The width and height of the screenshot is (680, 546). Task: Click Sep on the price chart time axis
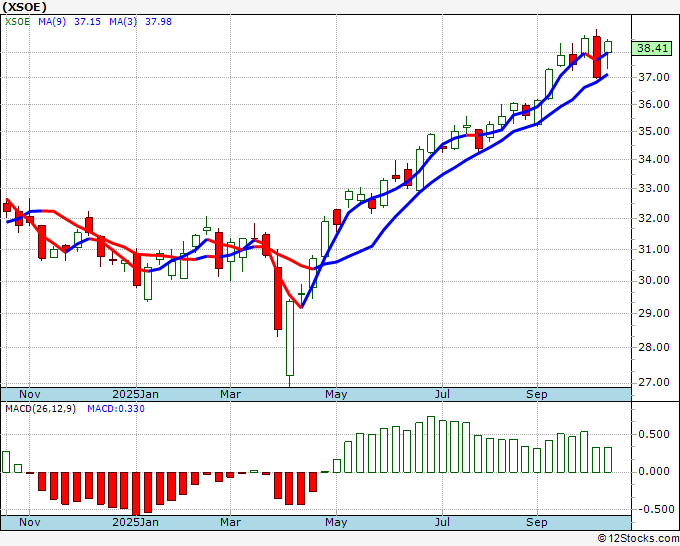[536, 394]
